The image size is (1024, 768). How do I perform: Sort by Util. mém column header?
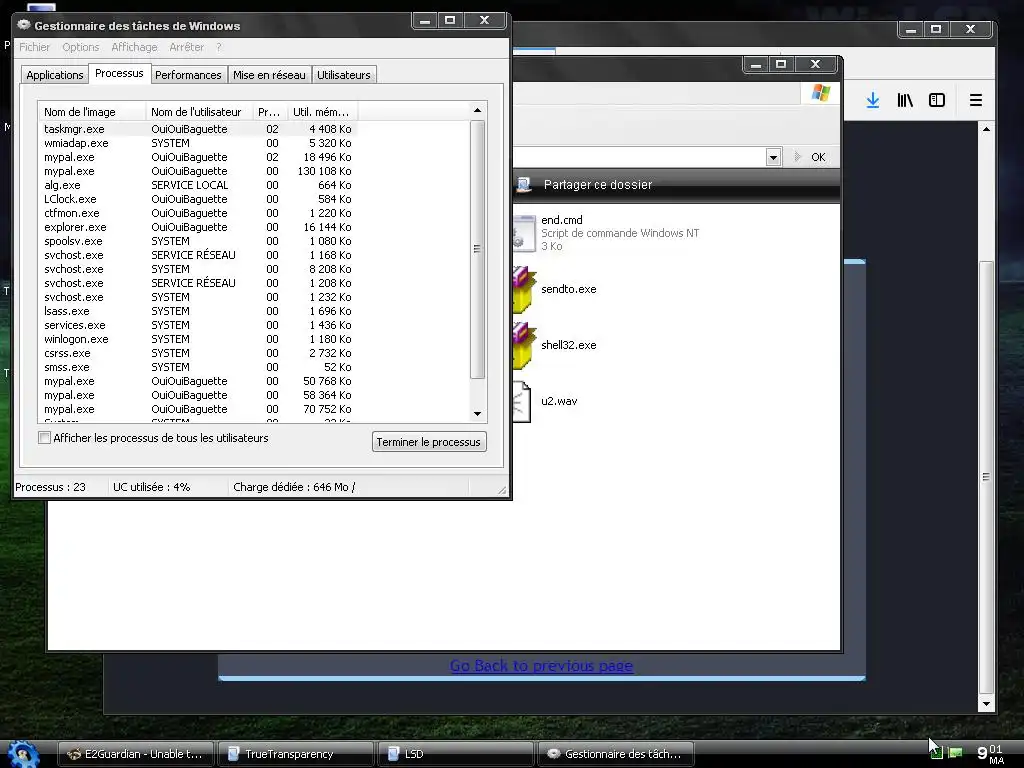pyautogui.click(x=323, y=112)
